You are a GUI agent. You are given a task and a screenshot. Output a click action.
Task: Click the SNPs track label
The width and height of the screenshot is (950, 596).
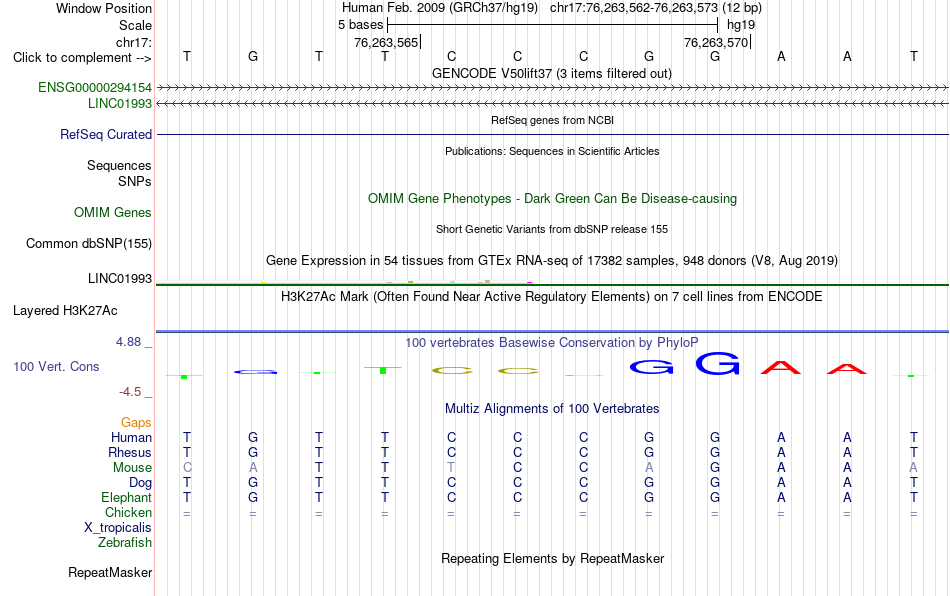[135, 181]
